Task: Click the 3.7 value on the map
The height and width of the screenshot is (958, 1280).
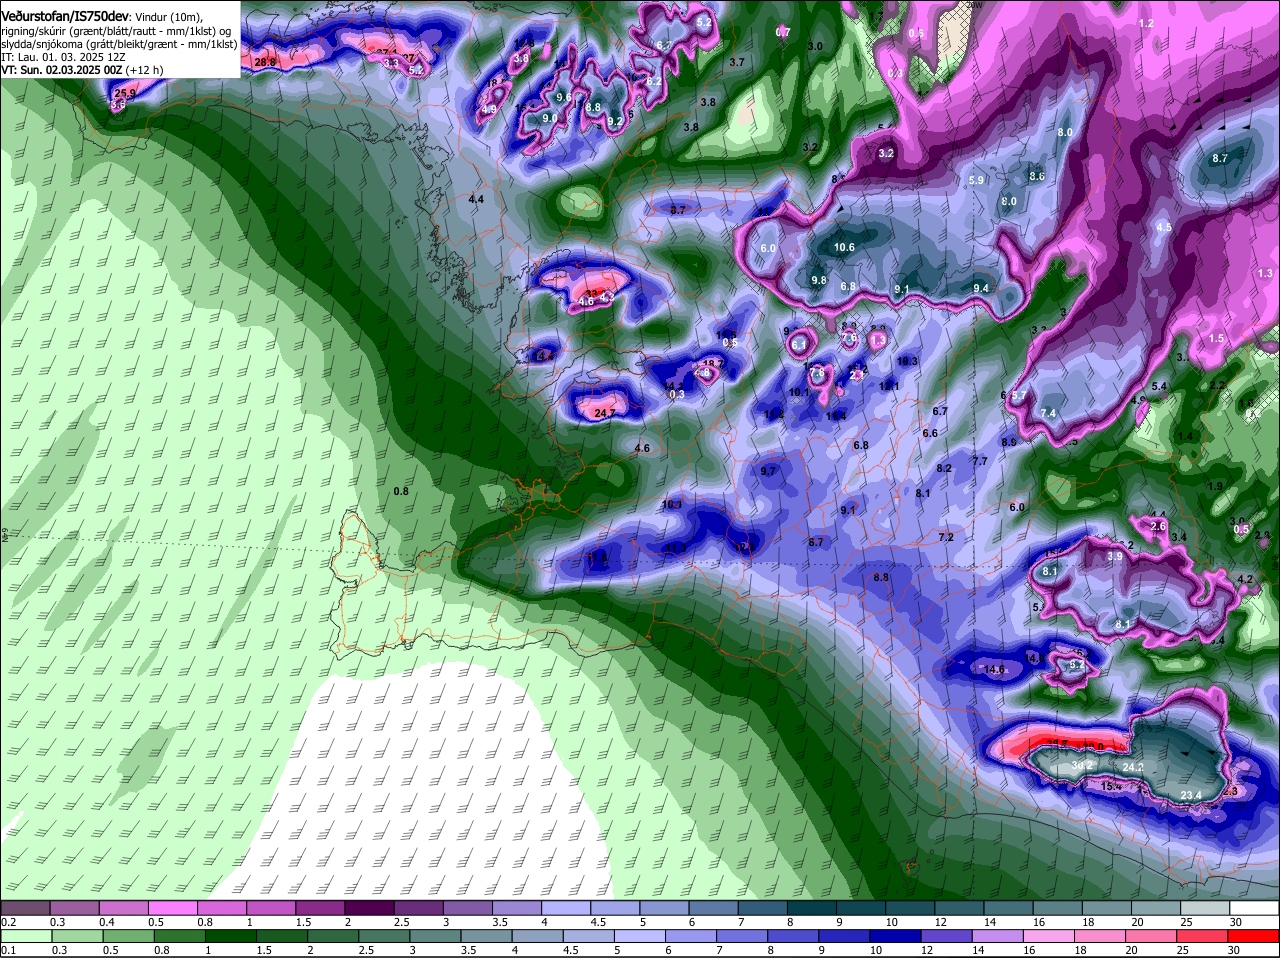Action: (737, 62)
